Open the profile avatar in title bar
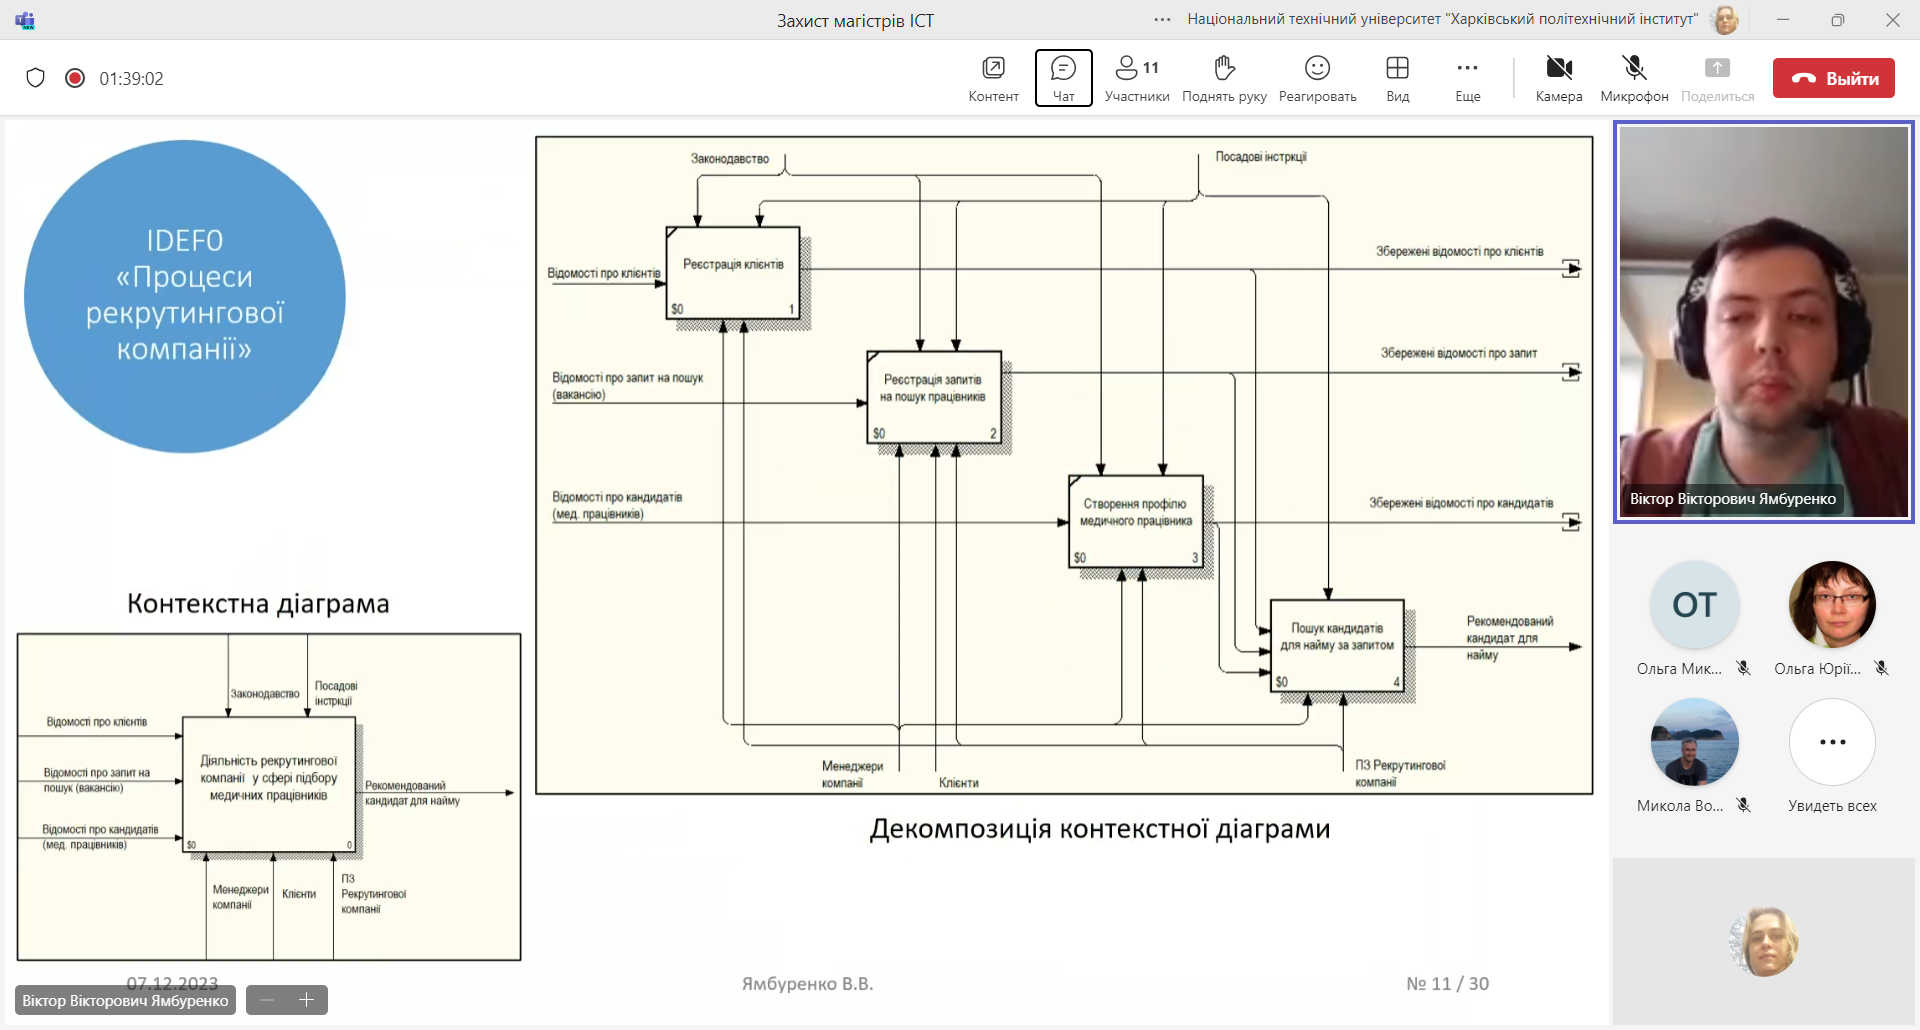Image resolution: width=1920 pixels, height=1030 pixels. (1725, 20)
